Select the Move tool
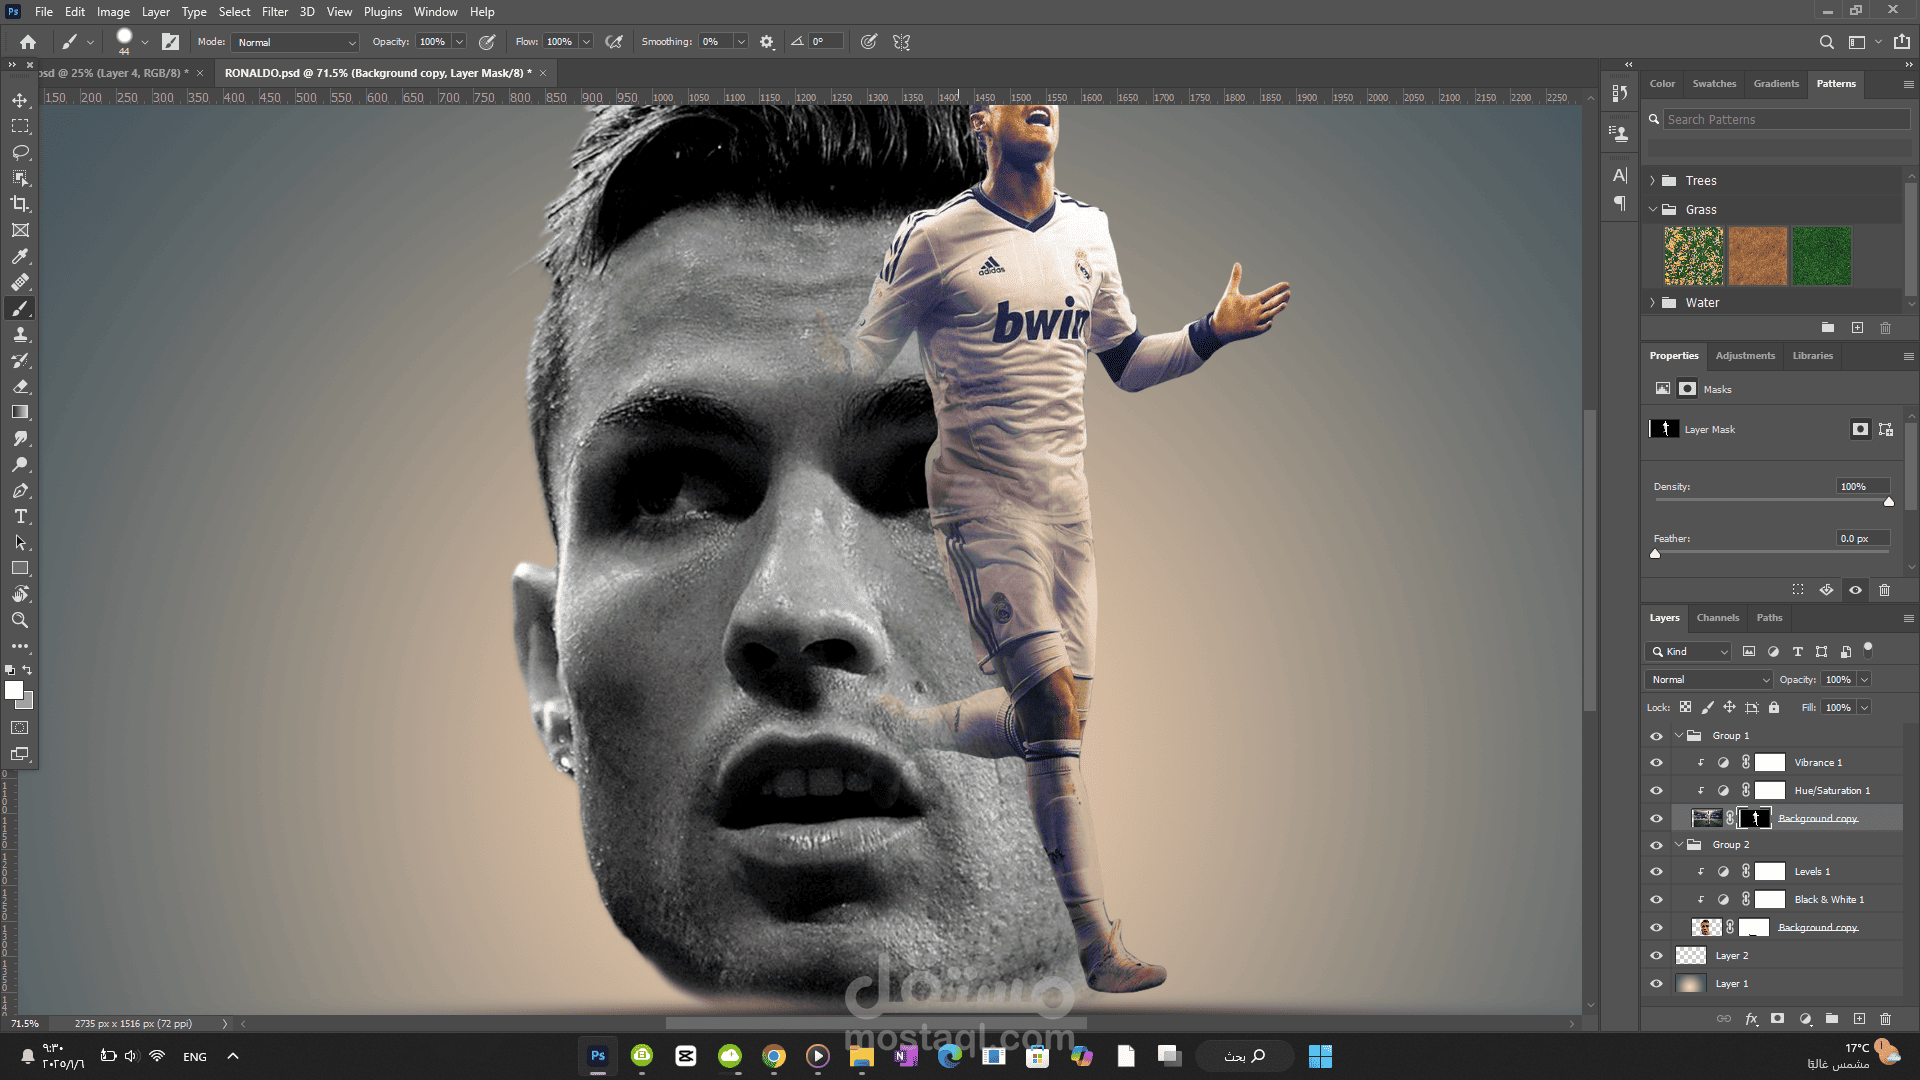Image resolution: width=1920 pixels, height=1080 pixels. tap(20, 100)
